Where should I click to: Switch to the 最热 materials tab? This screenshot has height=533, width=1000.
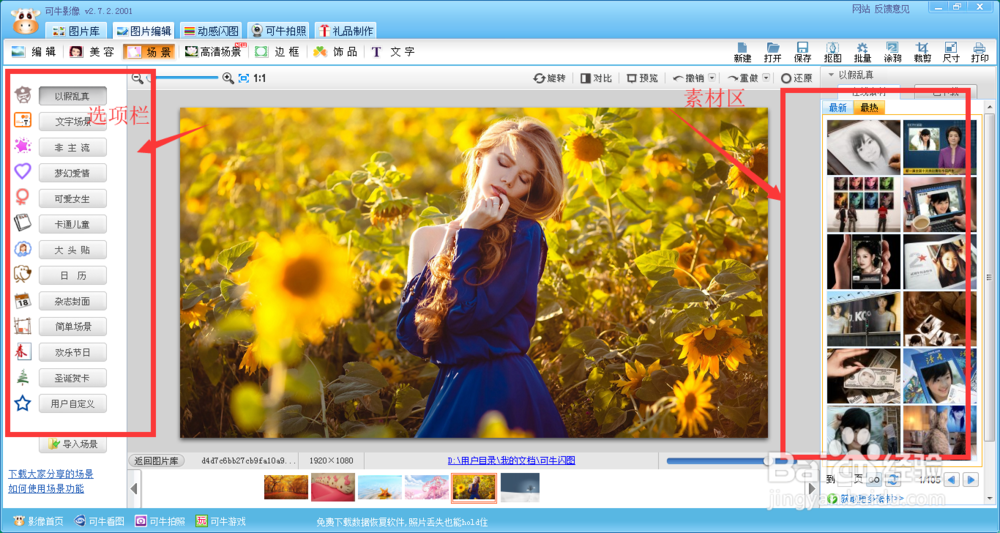tap(869, 108)
